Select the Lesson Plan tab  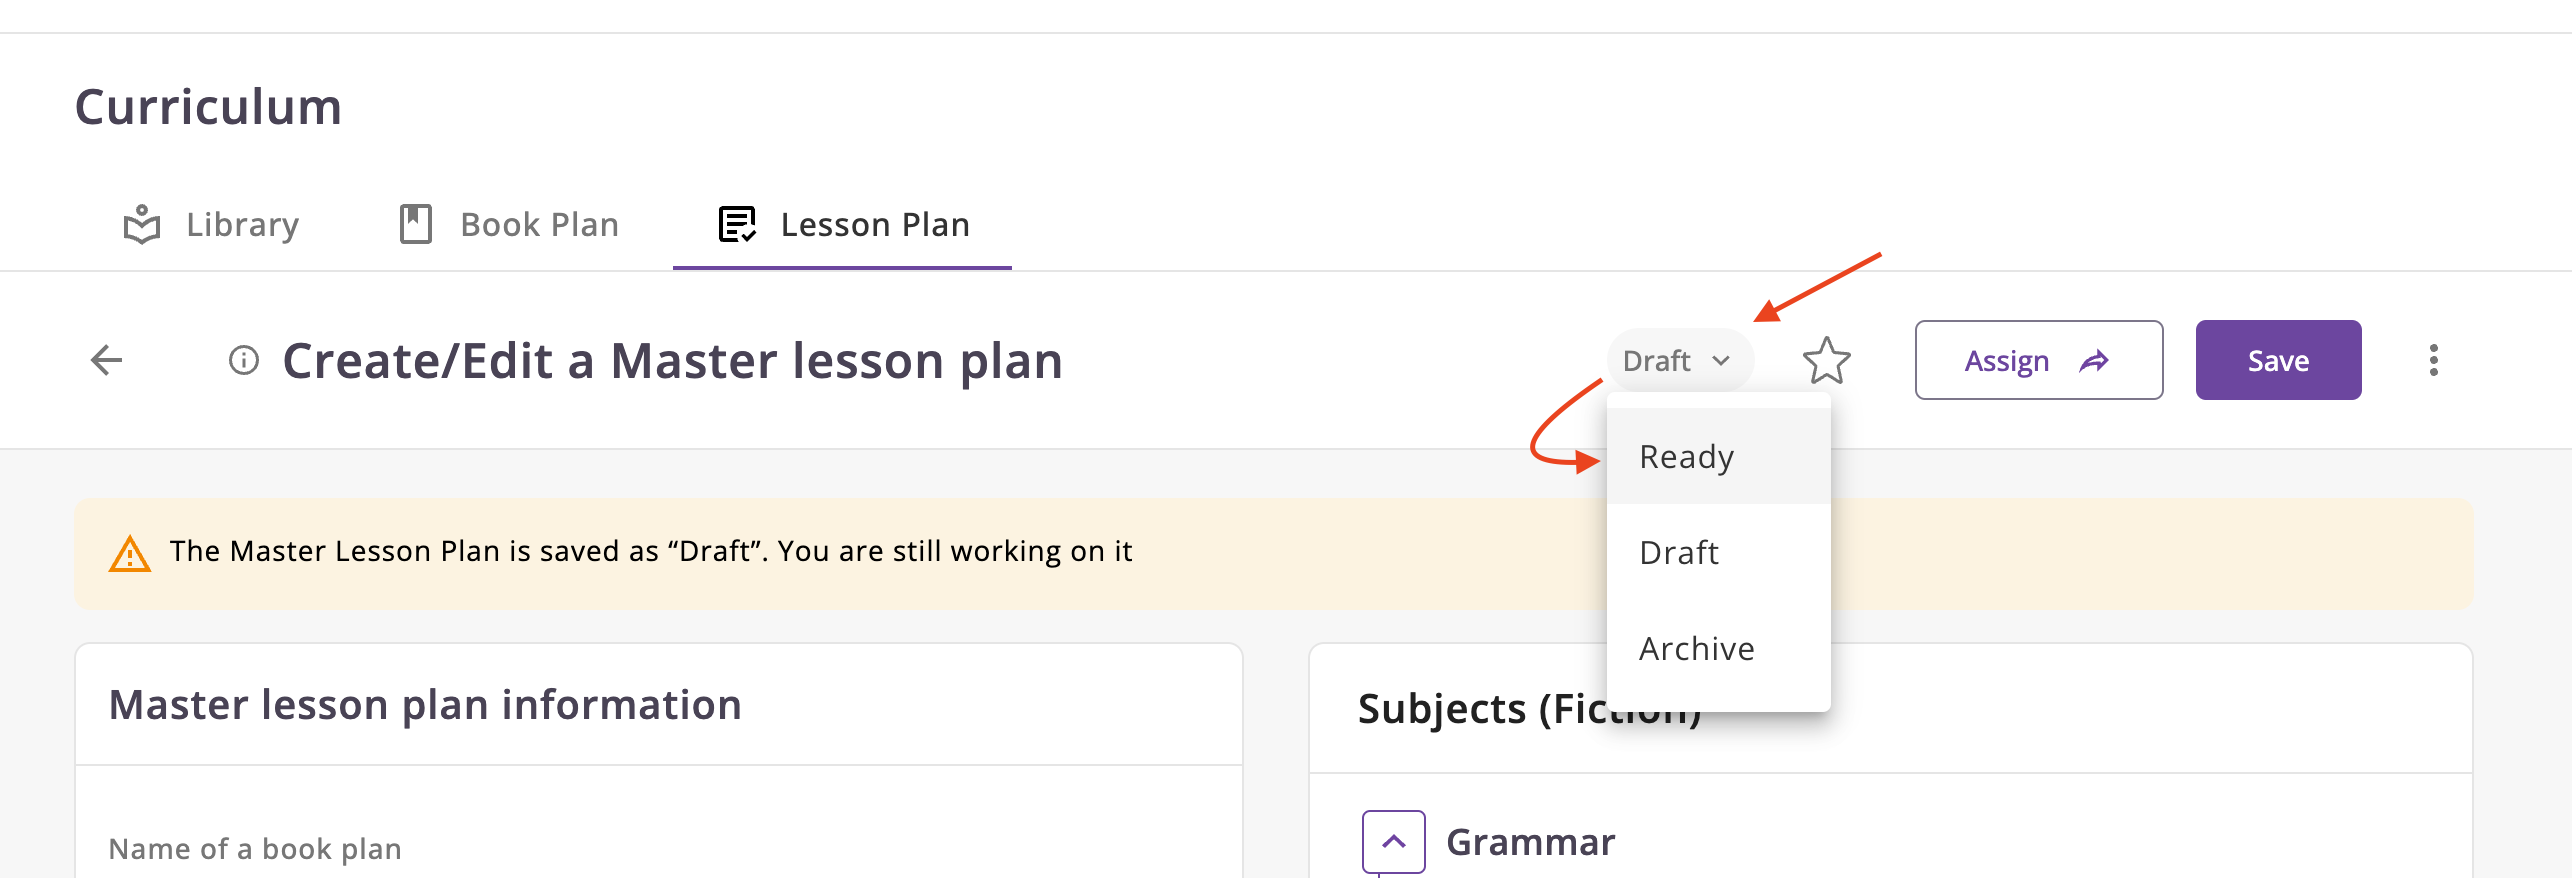click(874, 225)
